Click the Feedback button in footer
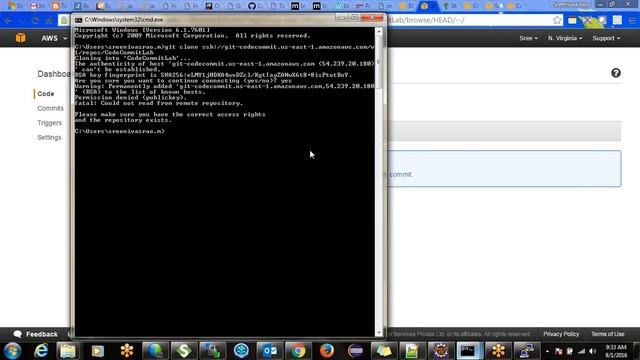640x360 pixels. (x=36, y=334)
